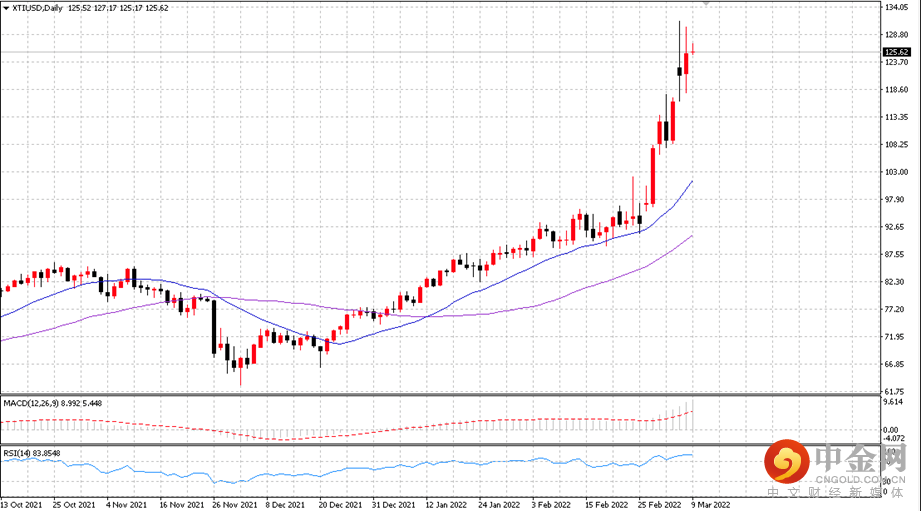Click the 82.30 price axis label

(x=895, y=282)
